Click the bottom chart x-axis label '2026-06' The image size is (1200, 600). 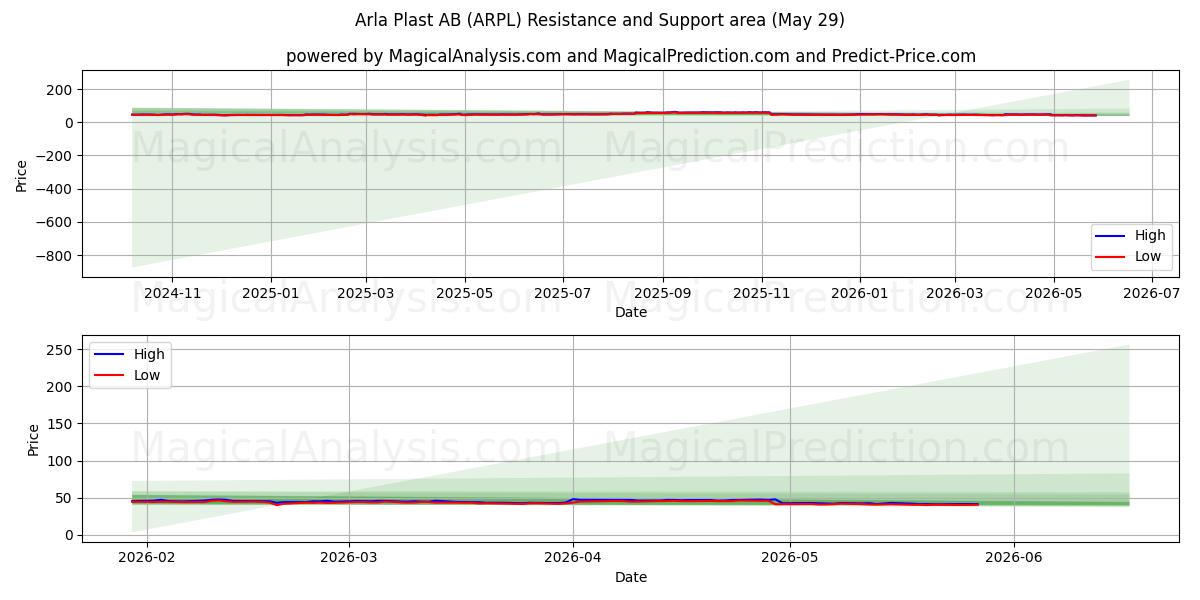click(1014, 559)
